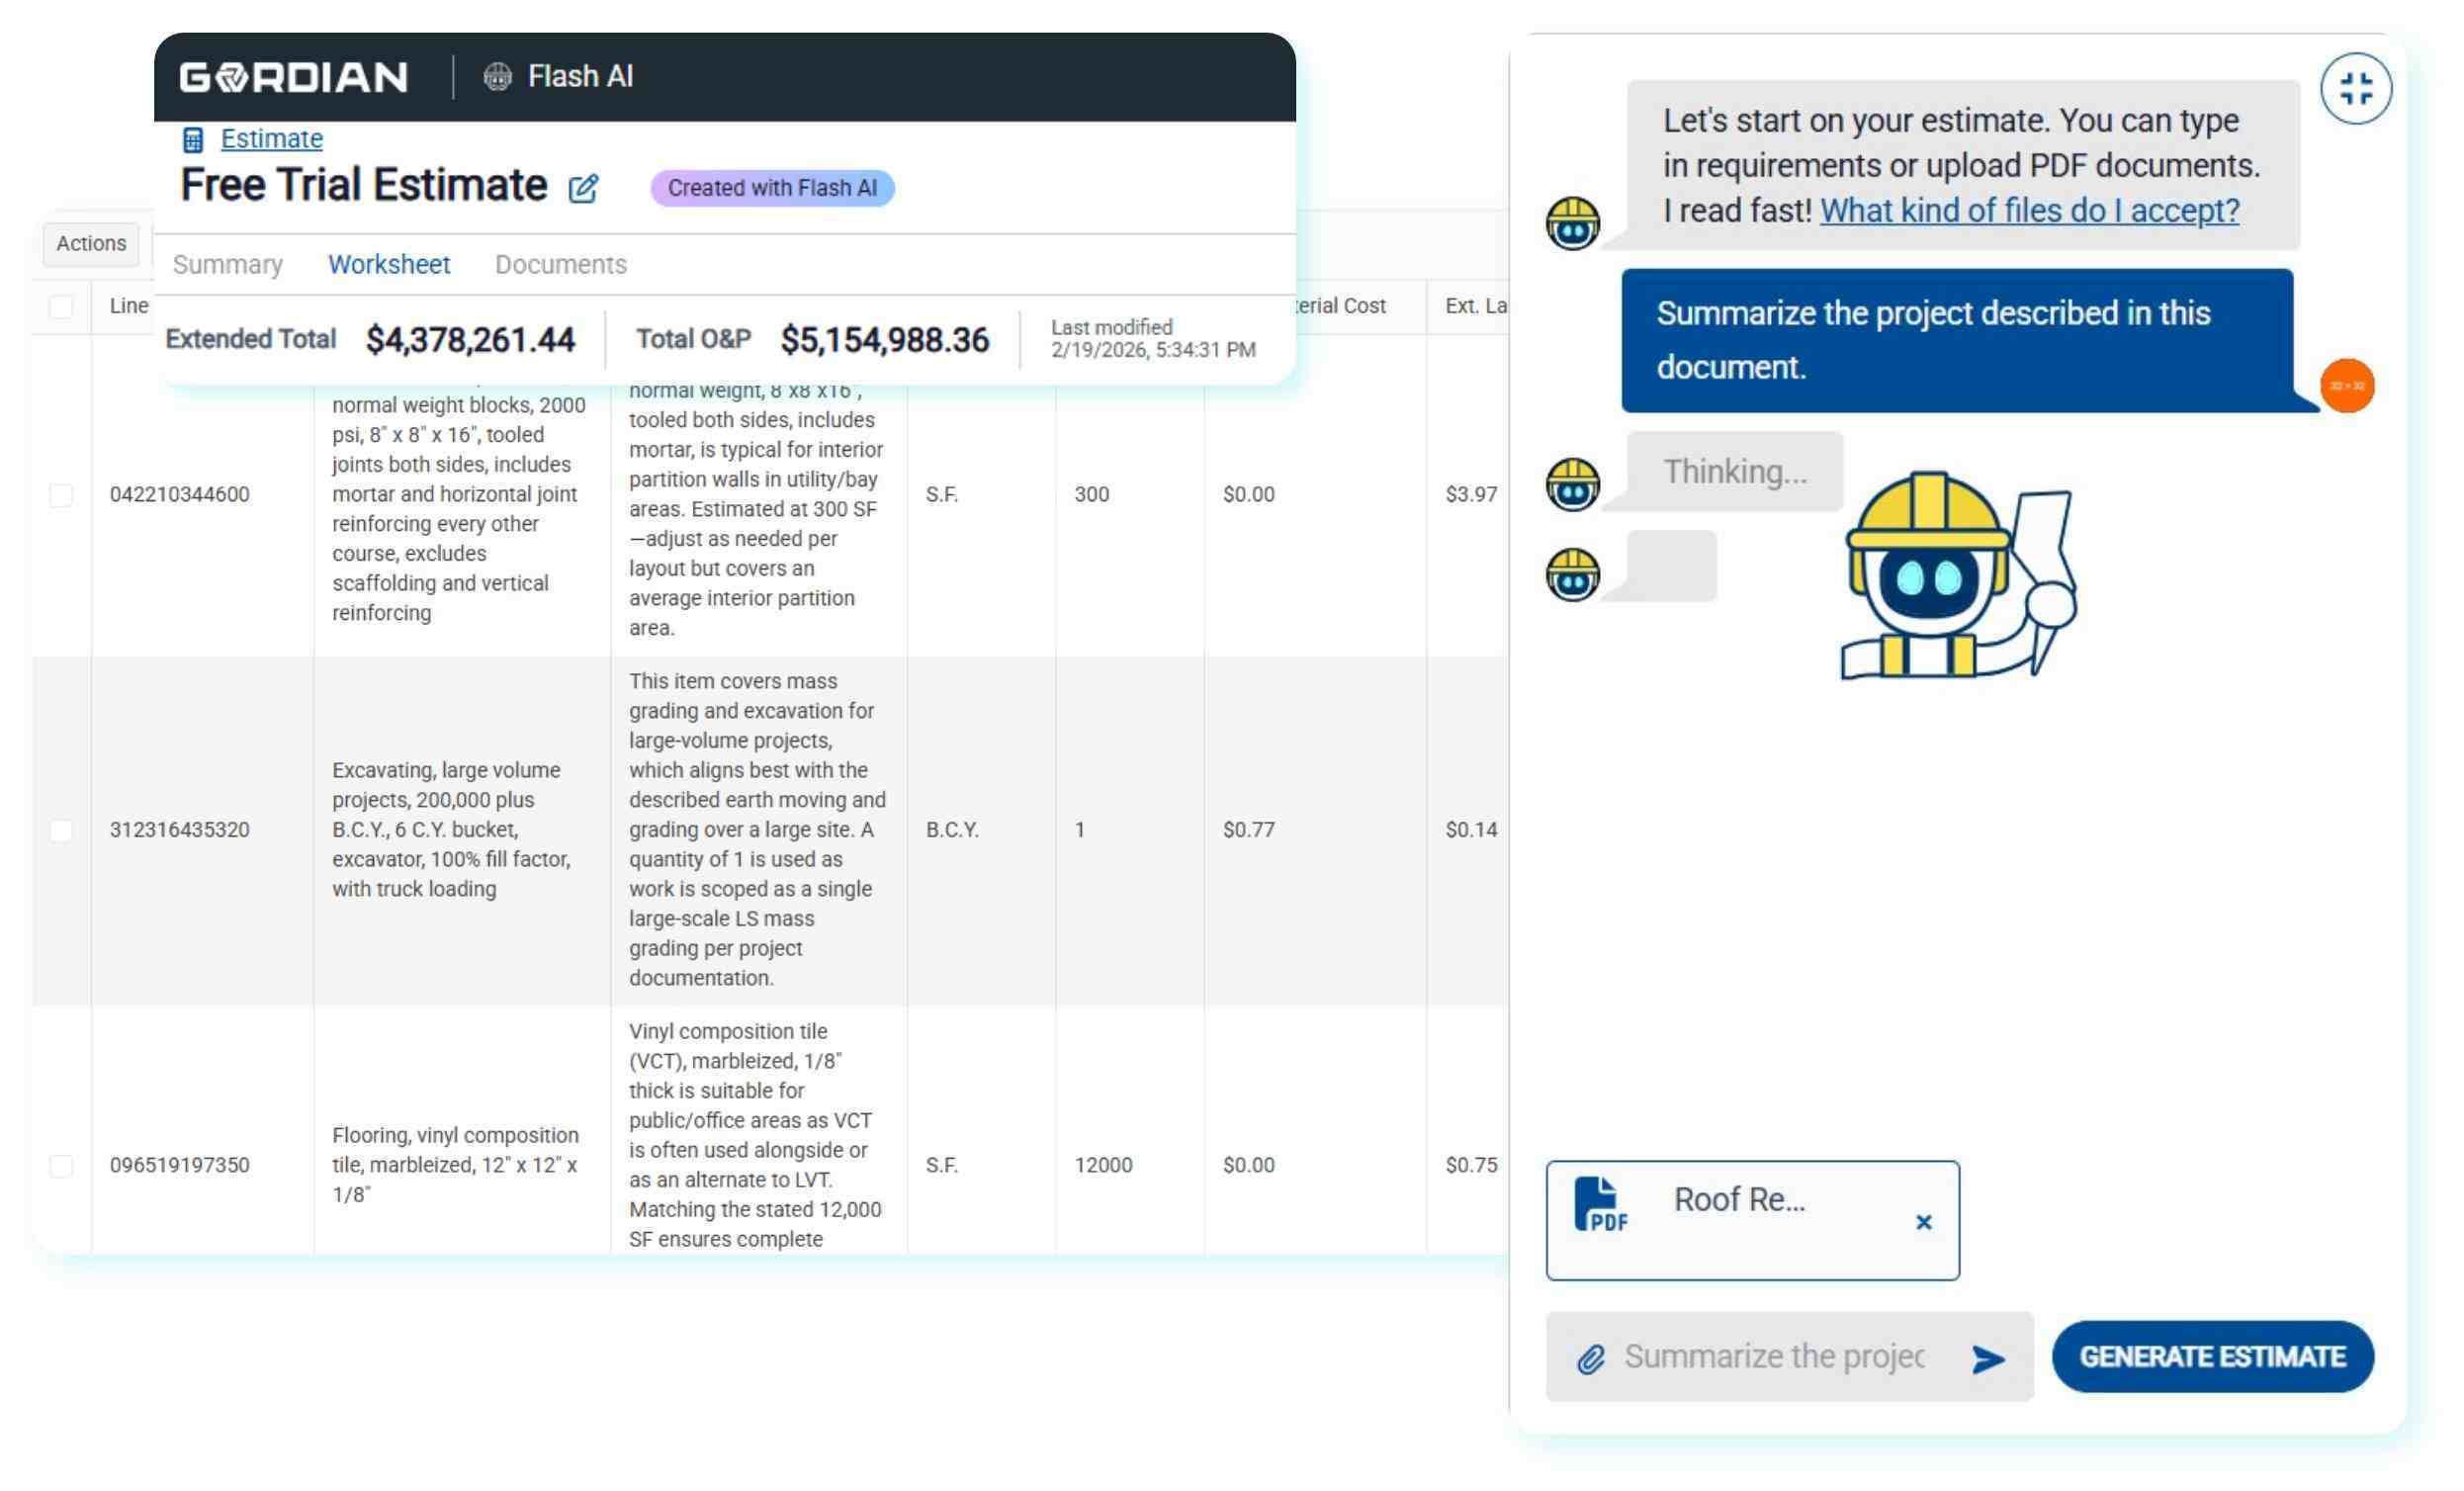Send the message with arrow icon

1988,1359
